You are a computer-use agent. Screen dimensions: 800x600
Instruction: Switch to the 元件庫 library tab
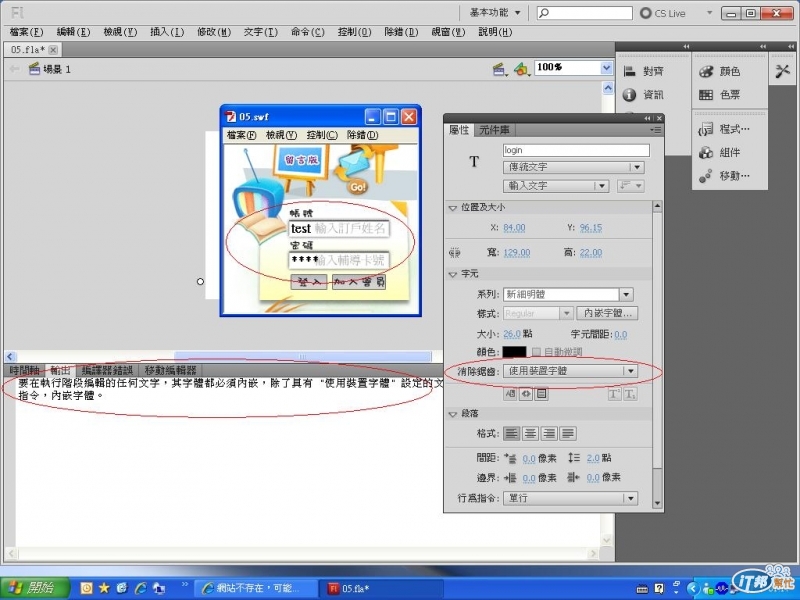[494, 130]
